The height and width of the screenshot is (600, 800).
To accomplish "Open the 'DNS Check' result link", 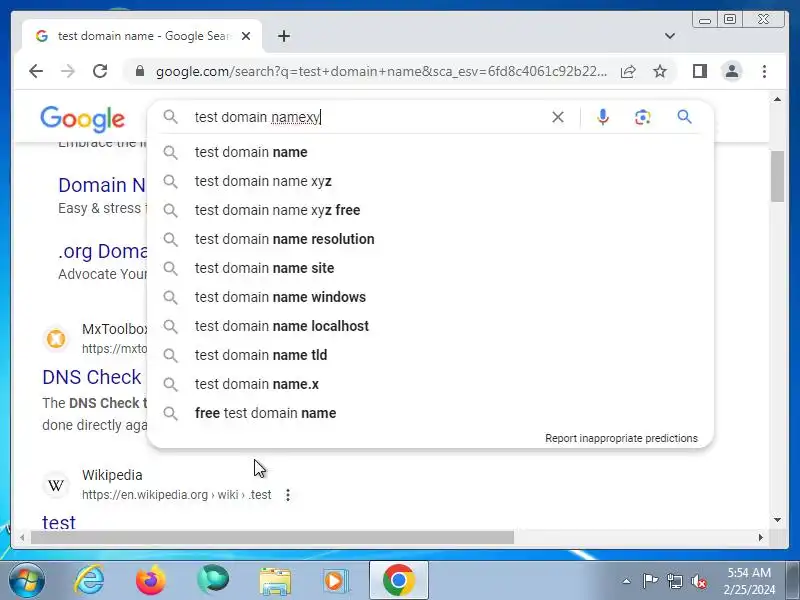I will 92,377.
